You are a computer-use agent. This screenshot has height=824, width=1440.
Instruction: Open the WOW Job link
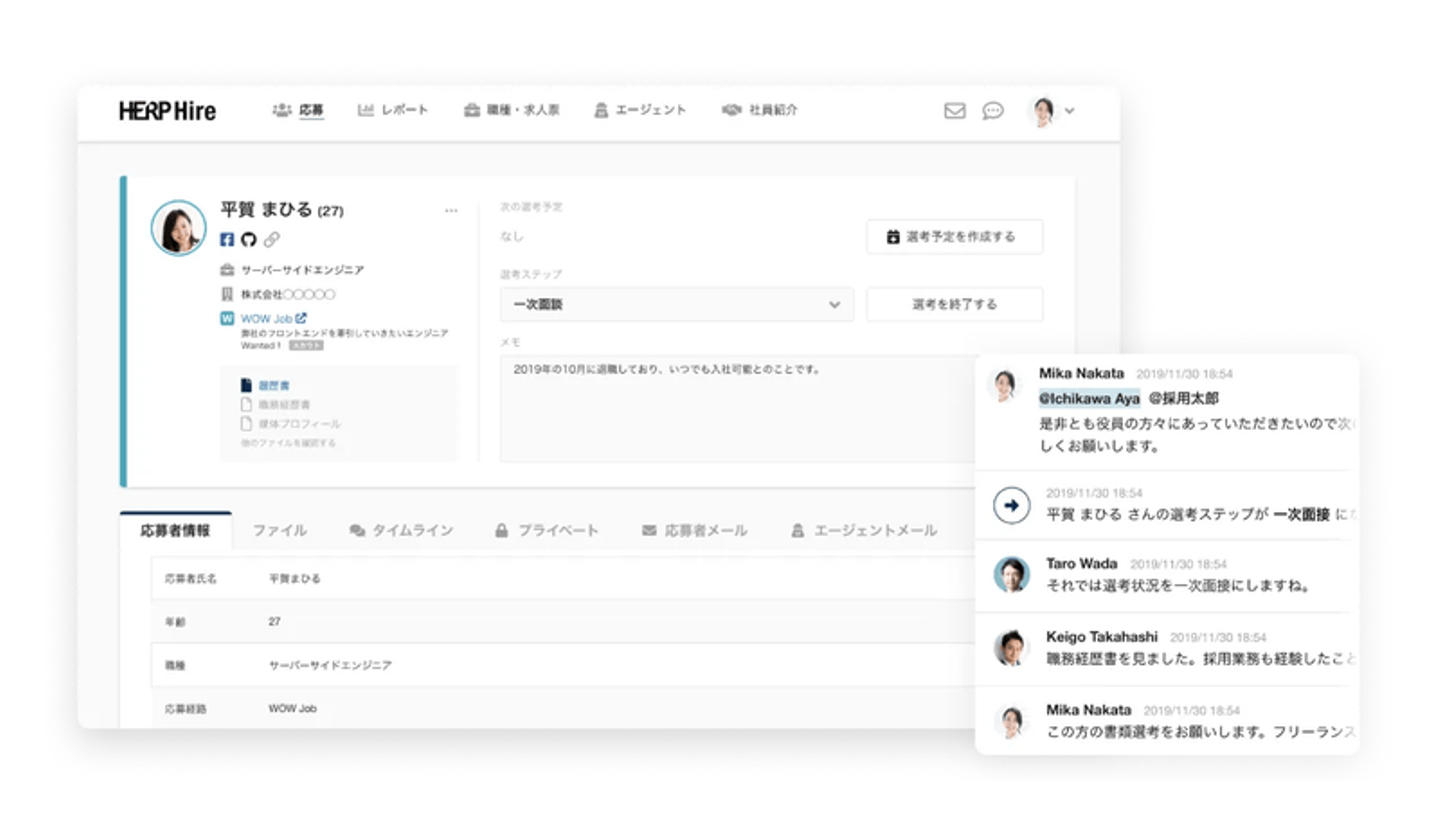tap(266, 319)
